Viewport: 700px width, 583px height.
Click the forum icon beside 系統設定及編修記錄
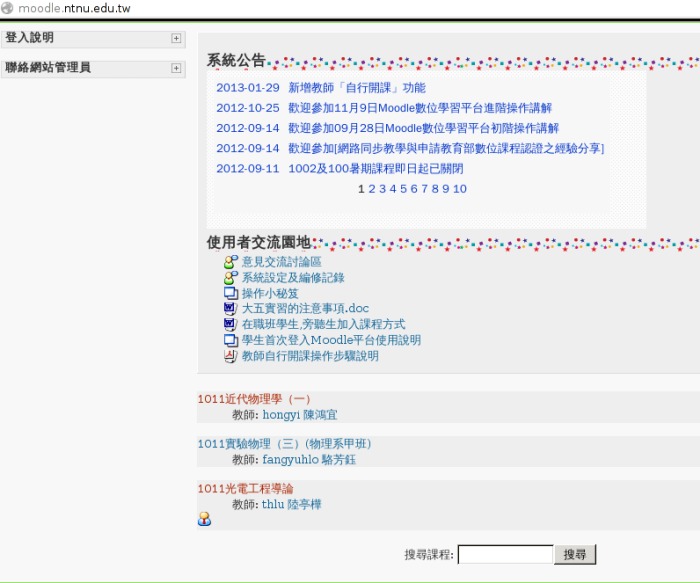pyautogui.click(x=230, y=278)
